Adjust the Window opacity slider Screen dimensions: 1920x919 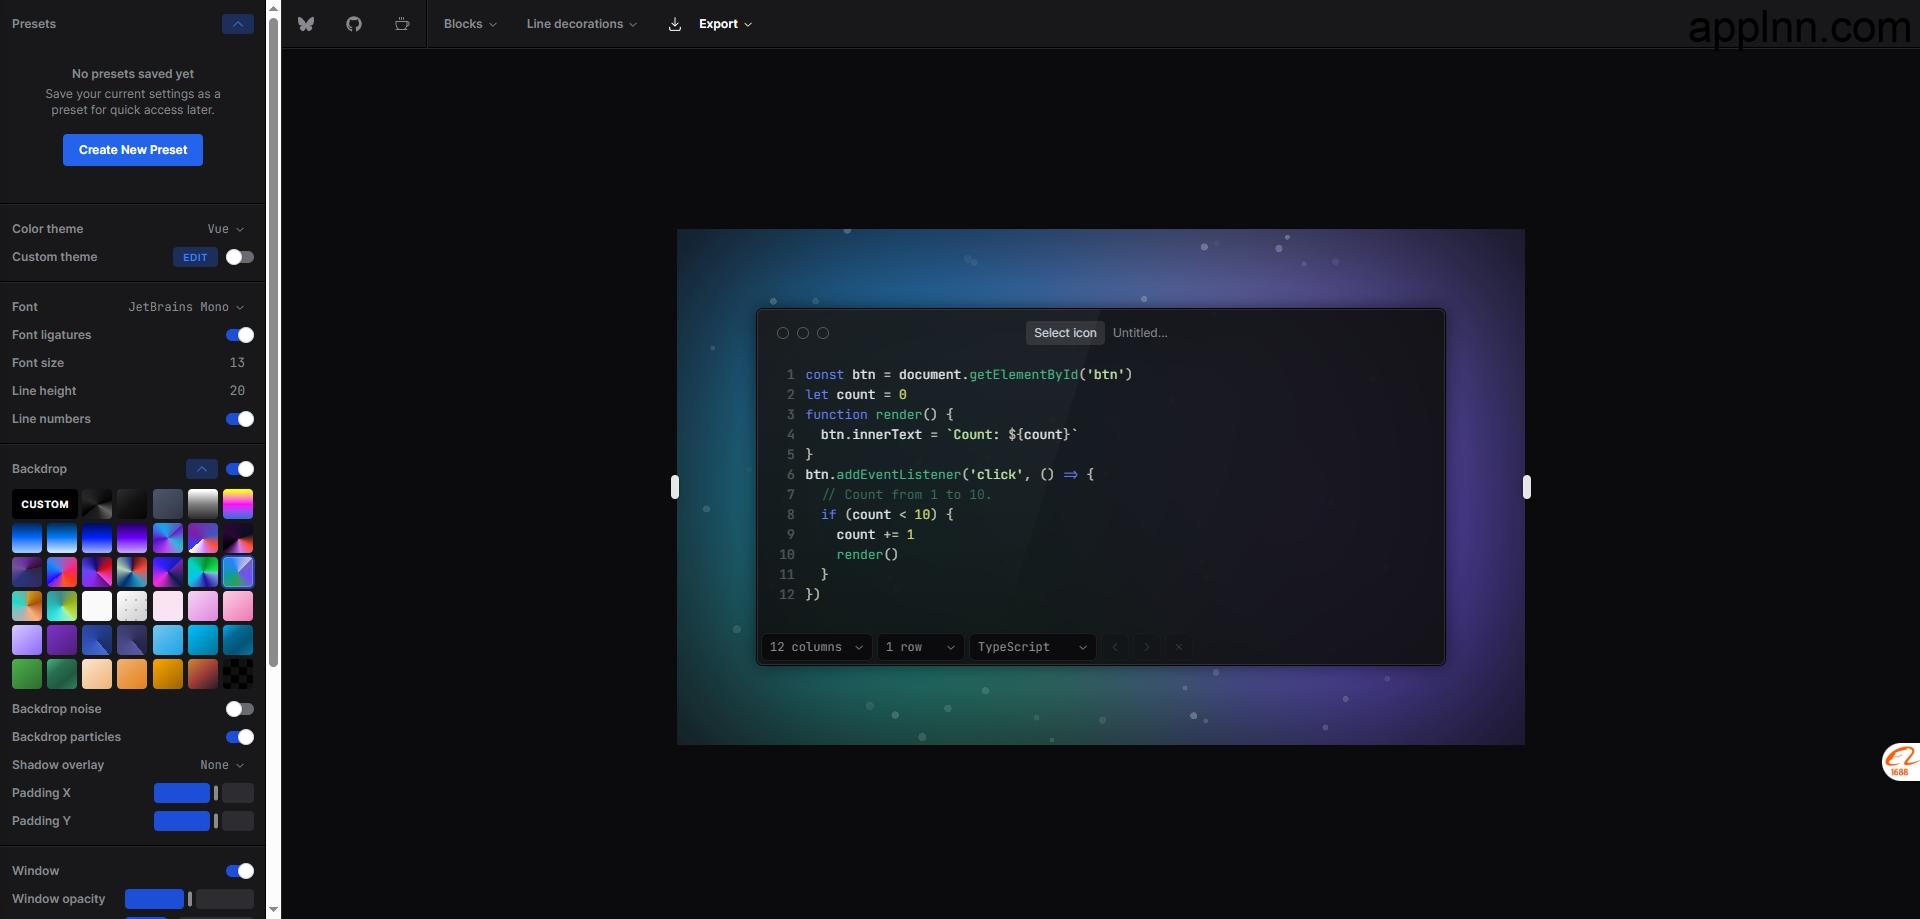(190, 899)
